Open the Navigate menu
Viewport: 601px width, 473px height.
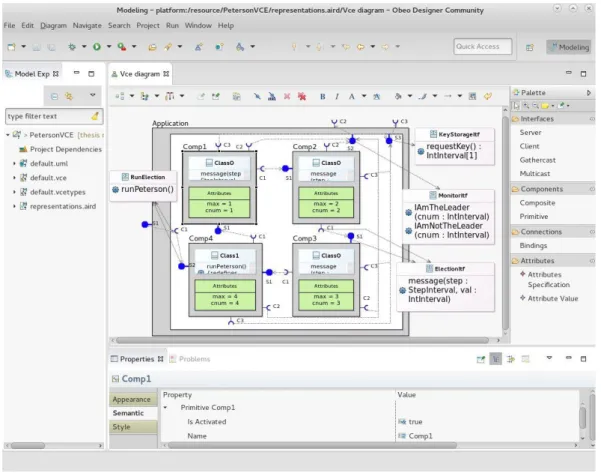click(87, 26)
